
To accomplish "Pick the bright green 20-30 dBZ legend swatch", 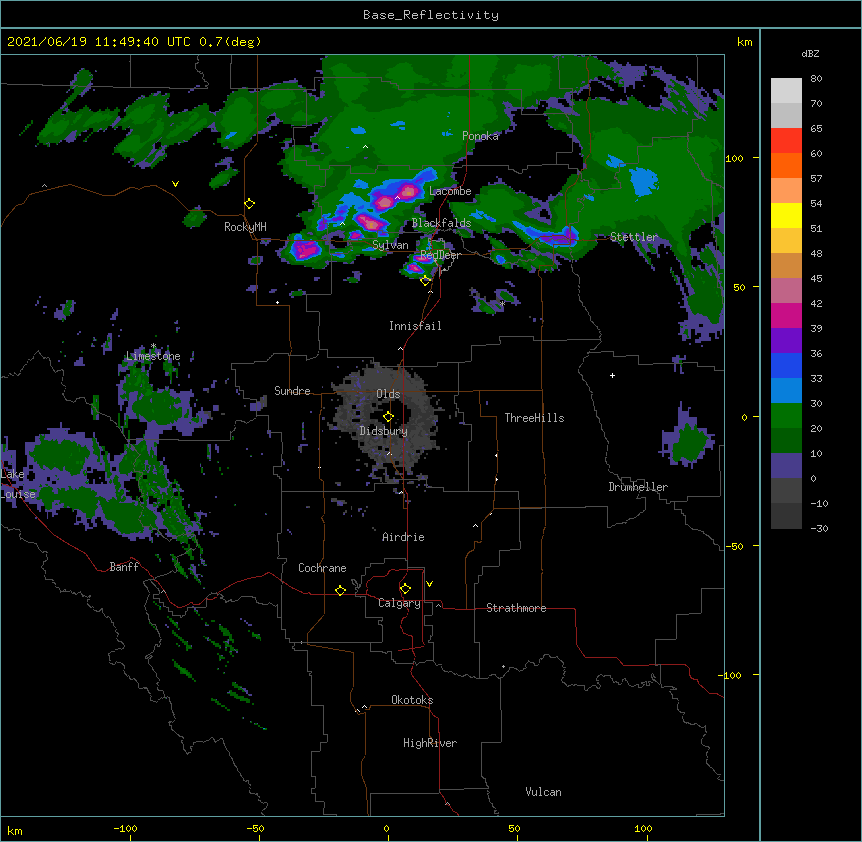I will pos(786,416).
